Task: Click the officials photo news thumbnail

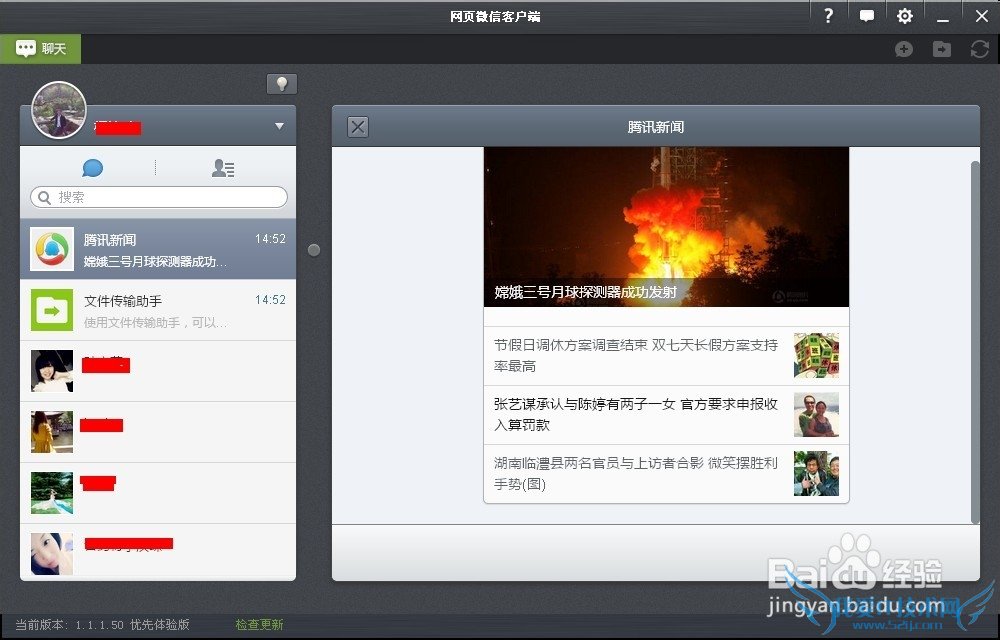Action: (816, 474)
